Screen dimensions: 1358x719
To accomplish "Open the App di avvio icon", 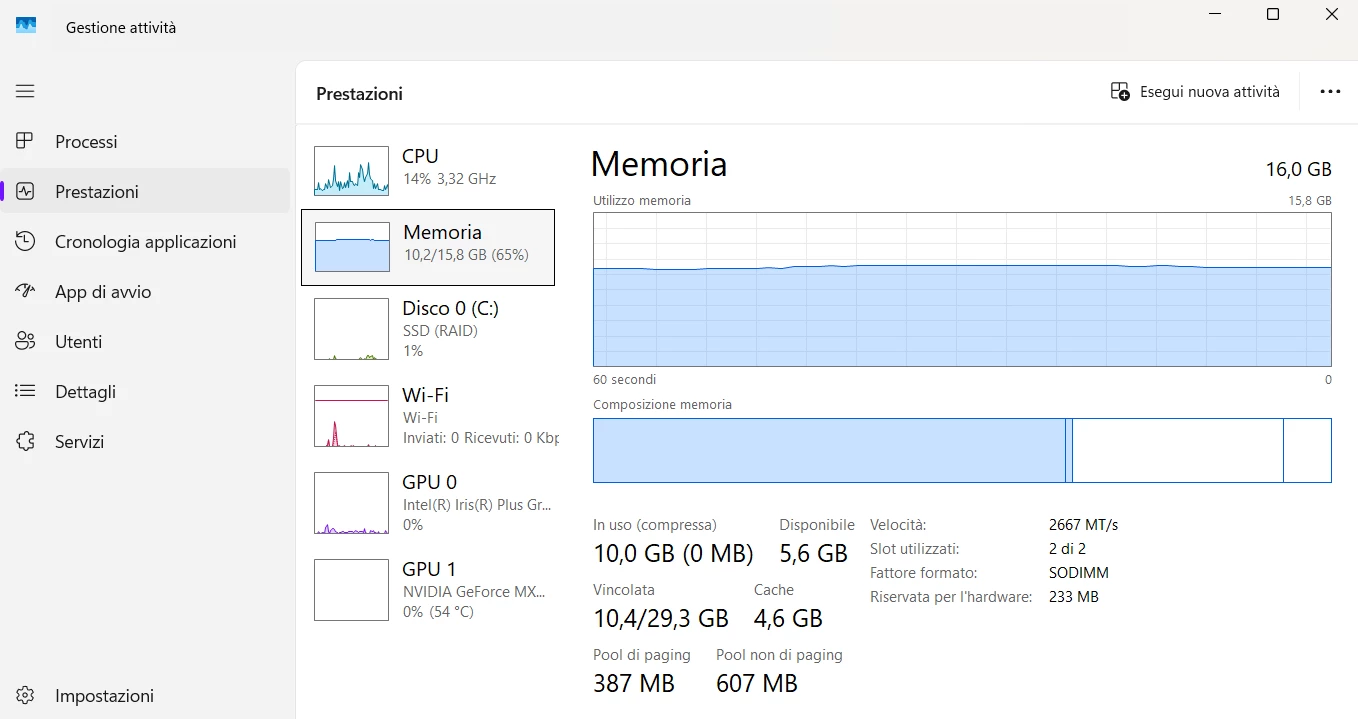I will [25, 291].
